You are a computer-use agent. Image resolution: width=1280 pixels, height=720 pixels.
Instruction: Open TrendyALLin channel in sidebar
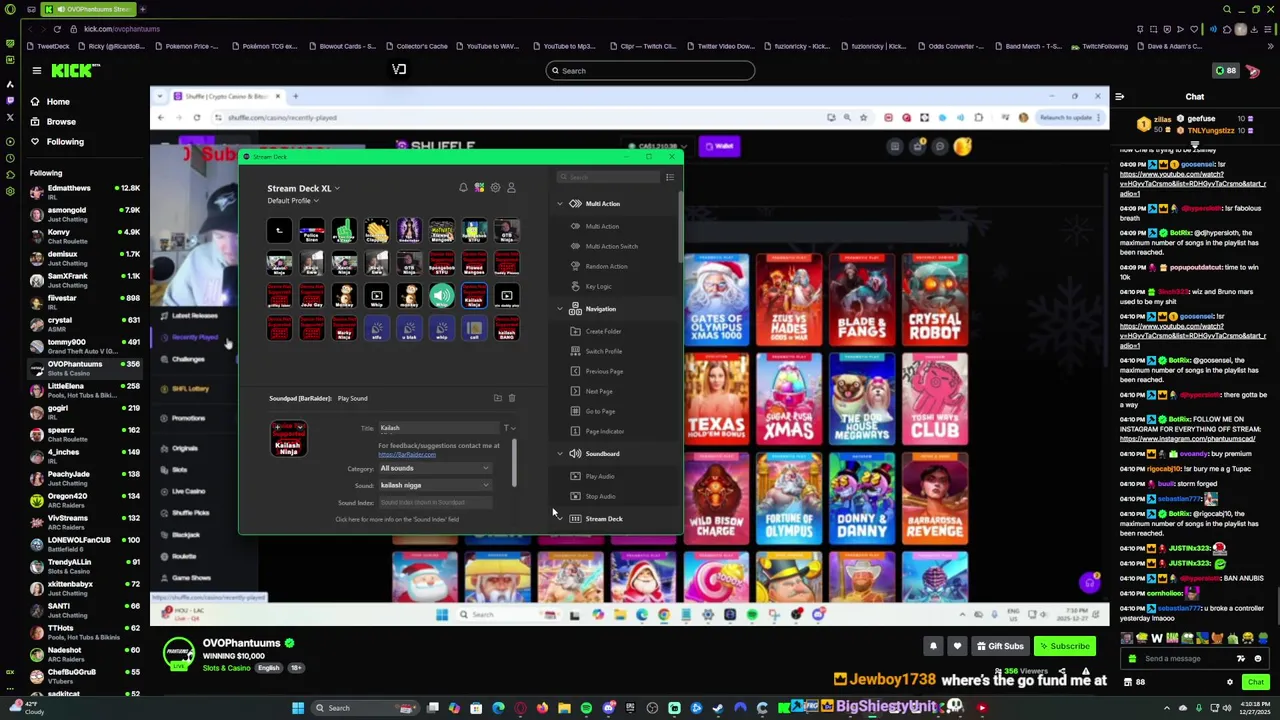click(x=85, y=566)
